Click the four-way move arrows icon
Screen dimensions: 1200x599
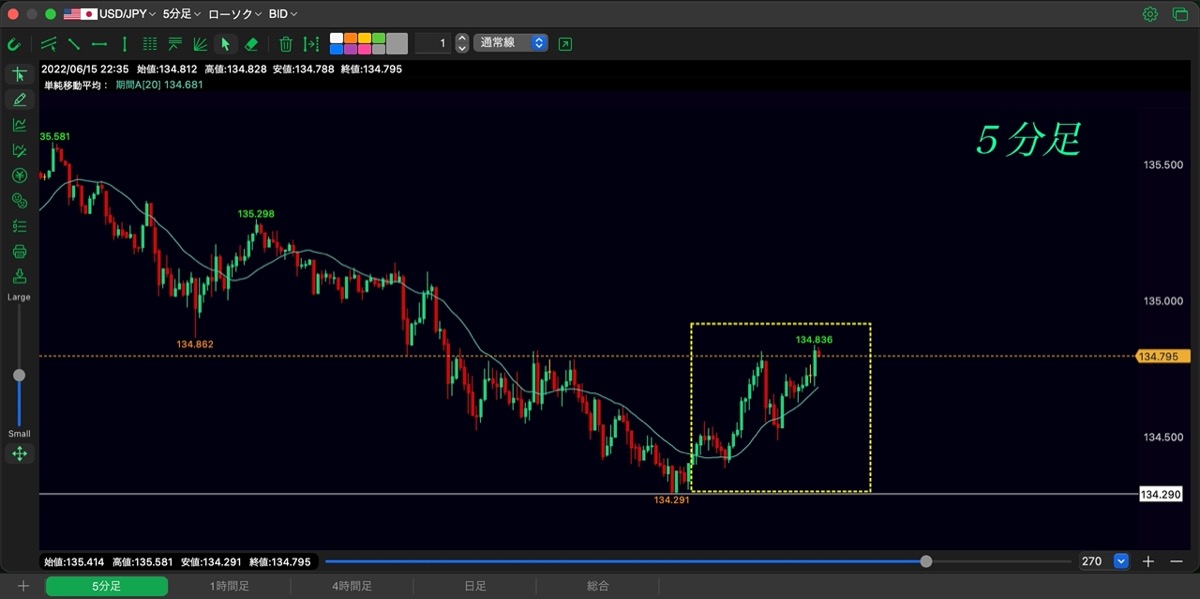19,454
